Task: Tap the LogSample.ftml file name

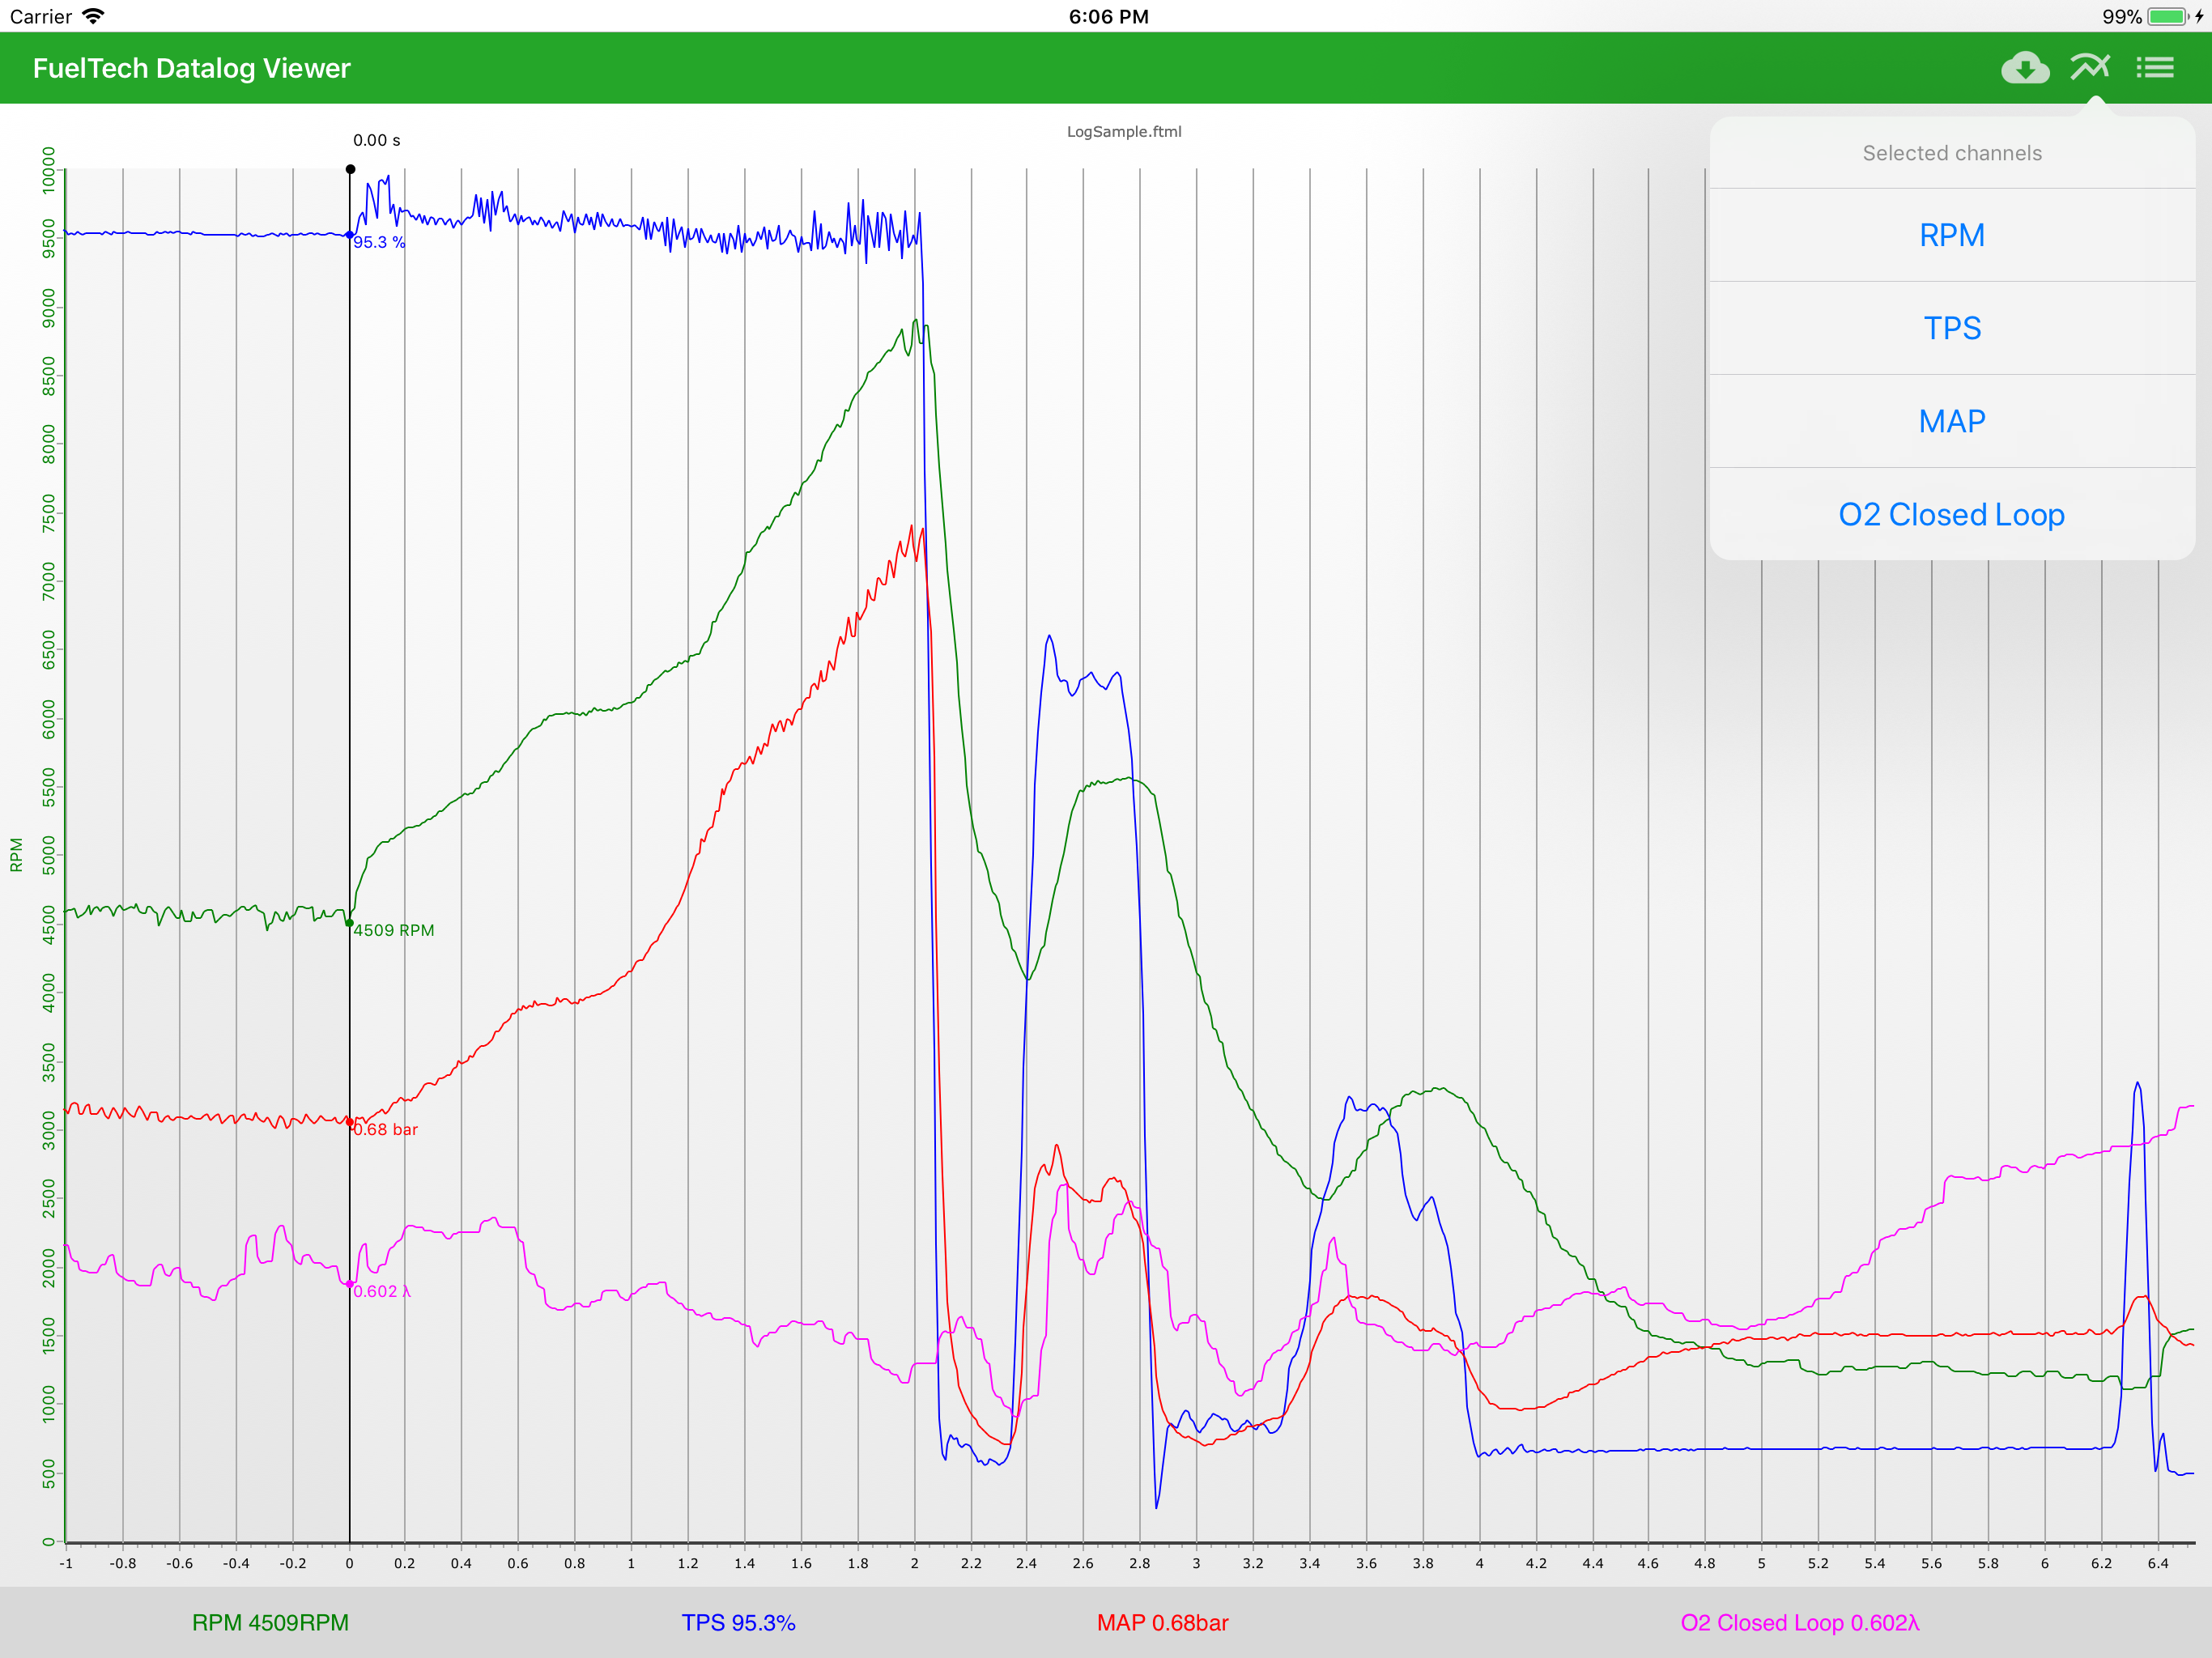Action: coord(1124,131)
